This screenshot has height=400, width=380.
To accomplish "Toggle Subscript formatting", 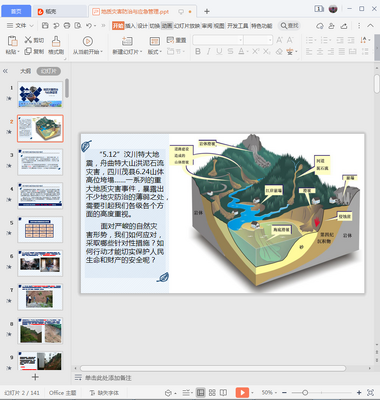I will click(x=267, y=51).
